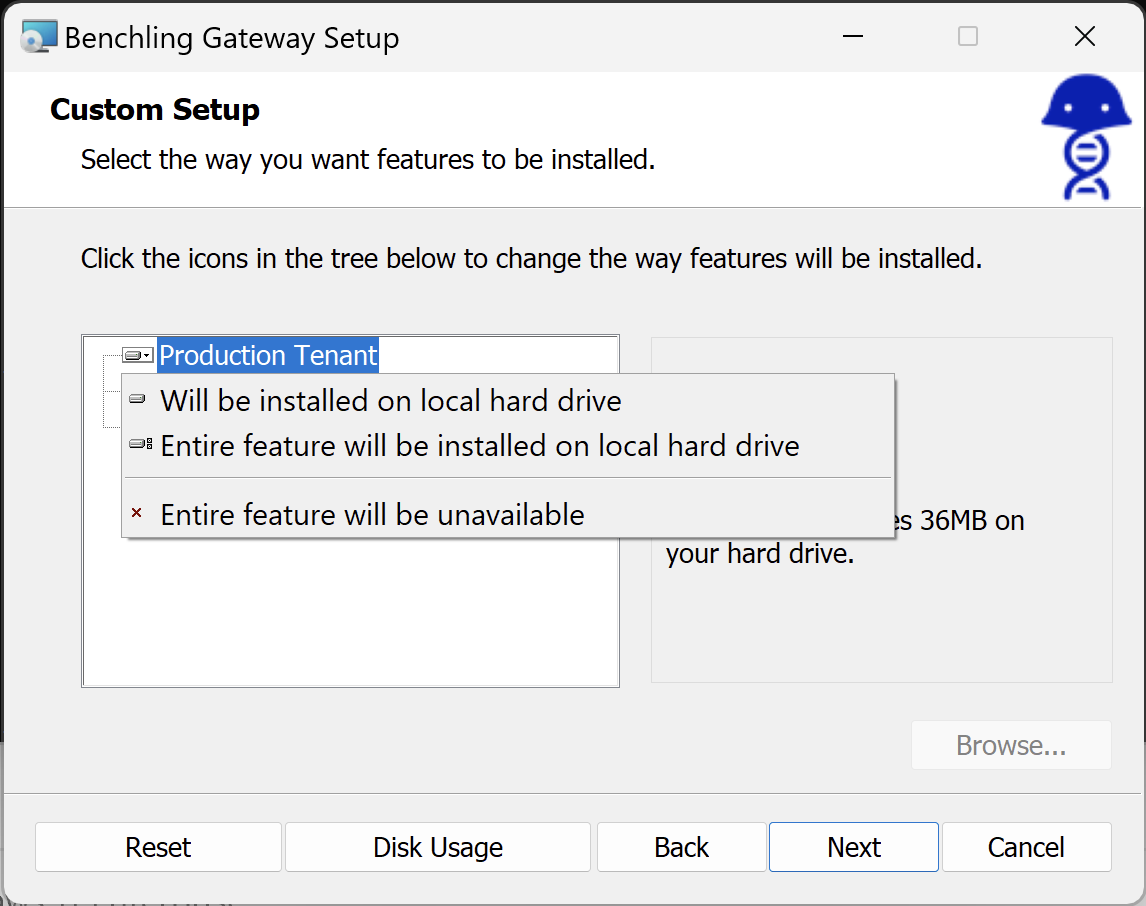Open Disk Usage details

click(x=438, y=847)
